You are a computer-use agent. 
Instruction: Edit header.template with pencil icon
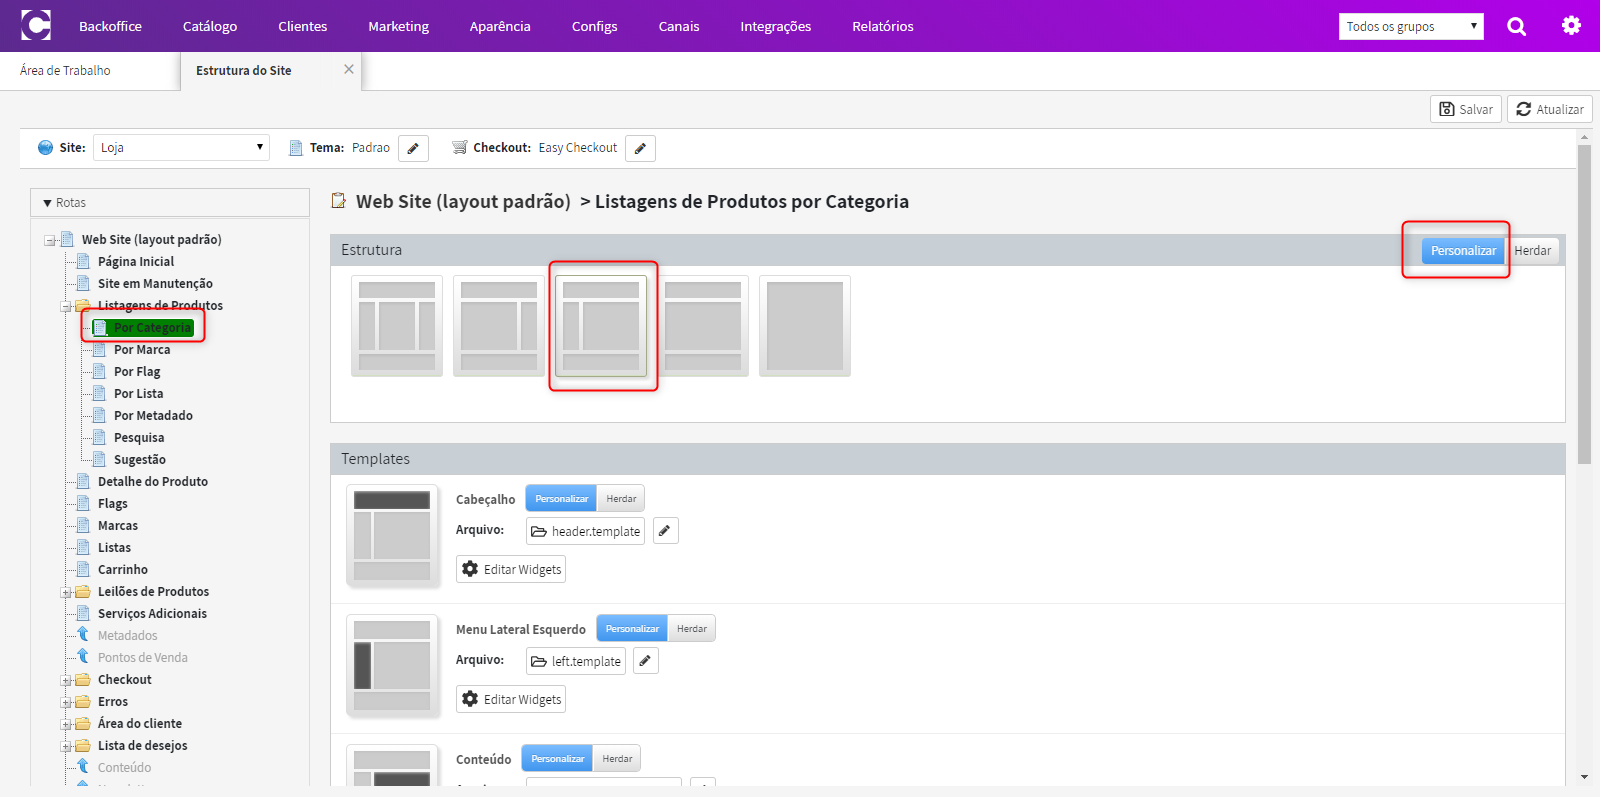click(665, 531)
